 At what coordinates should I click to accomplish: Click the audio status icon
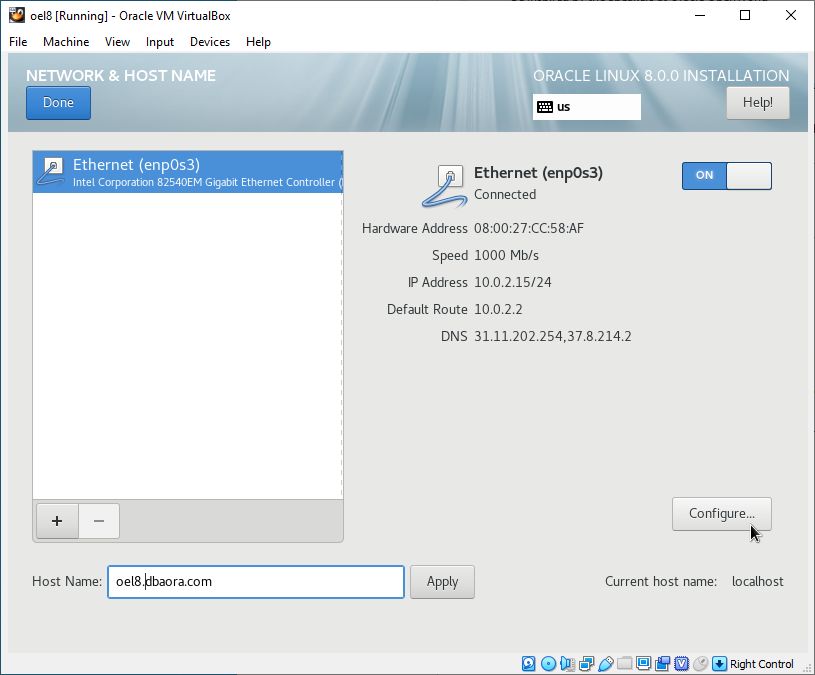click(x=568, y=664)
